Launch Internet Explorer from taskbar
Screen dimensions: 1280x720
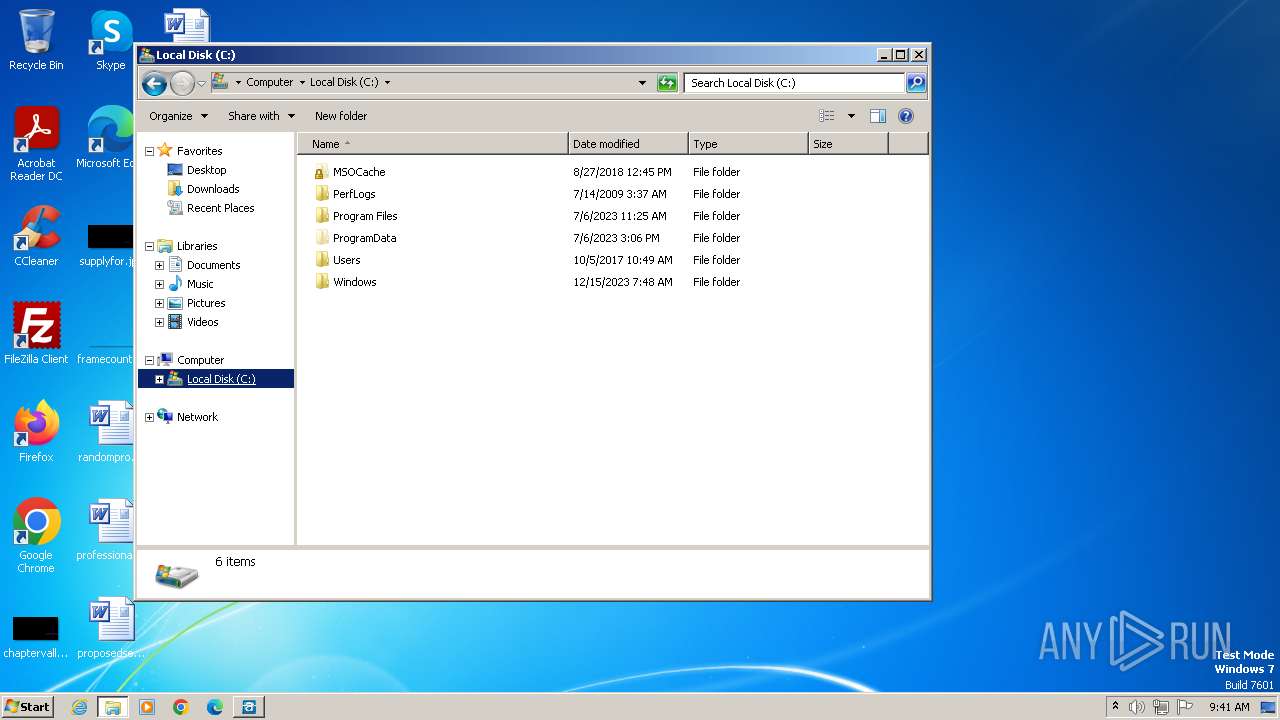(79, 707)
